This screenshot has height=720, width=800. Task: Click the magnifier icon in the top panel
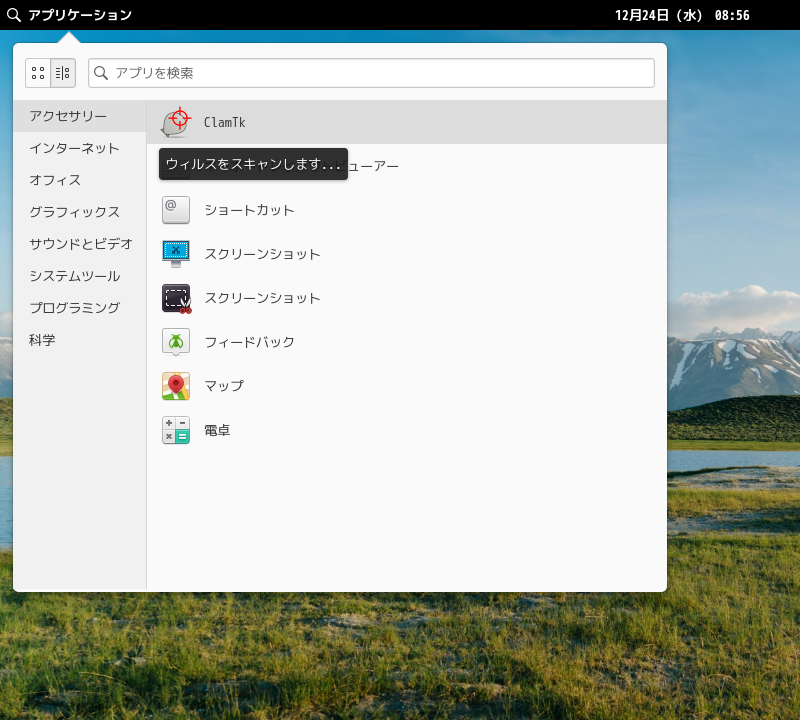point(14,15)
